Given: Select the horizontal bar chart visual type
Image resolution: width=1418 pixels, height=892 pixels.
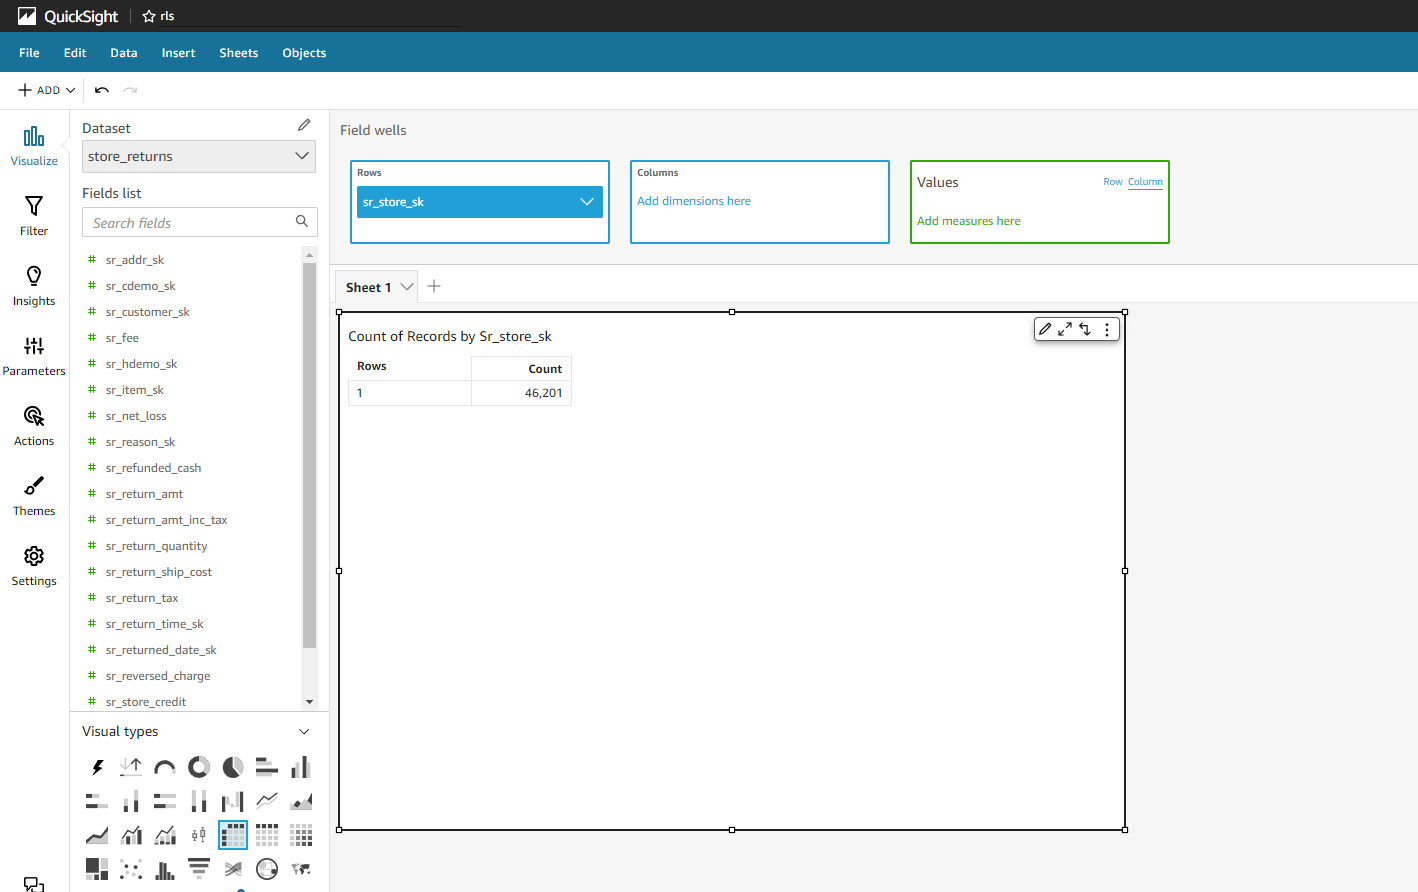Looking at the screenshot, I should (x=267, y=767).
